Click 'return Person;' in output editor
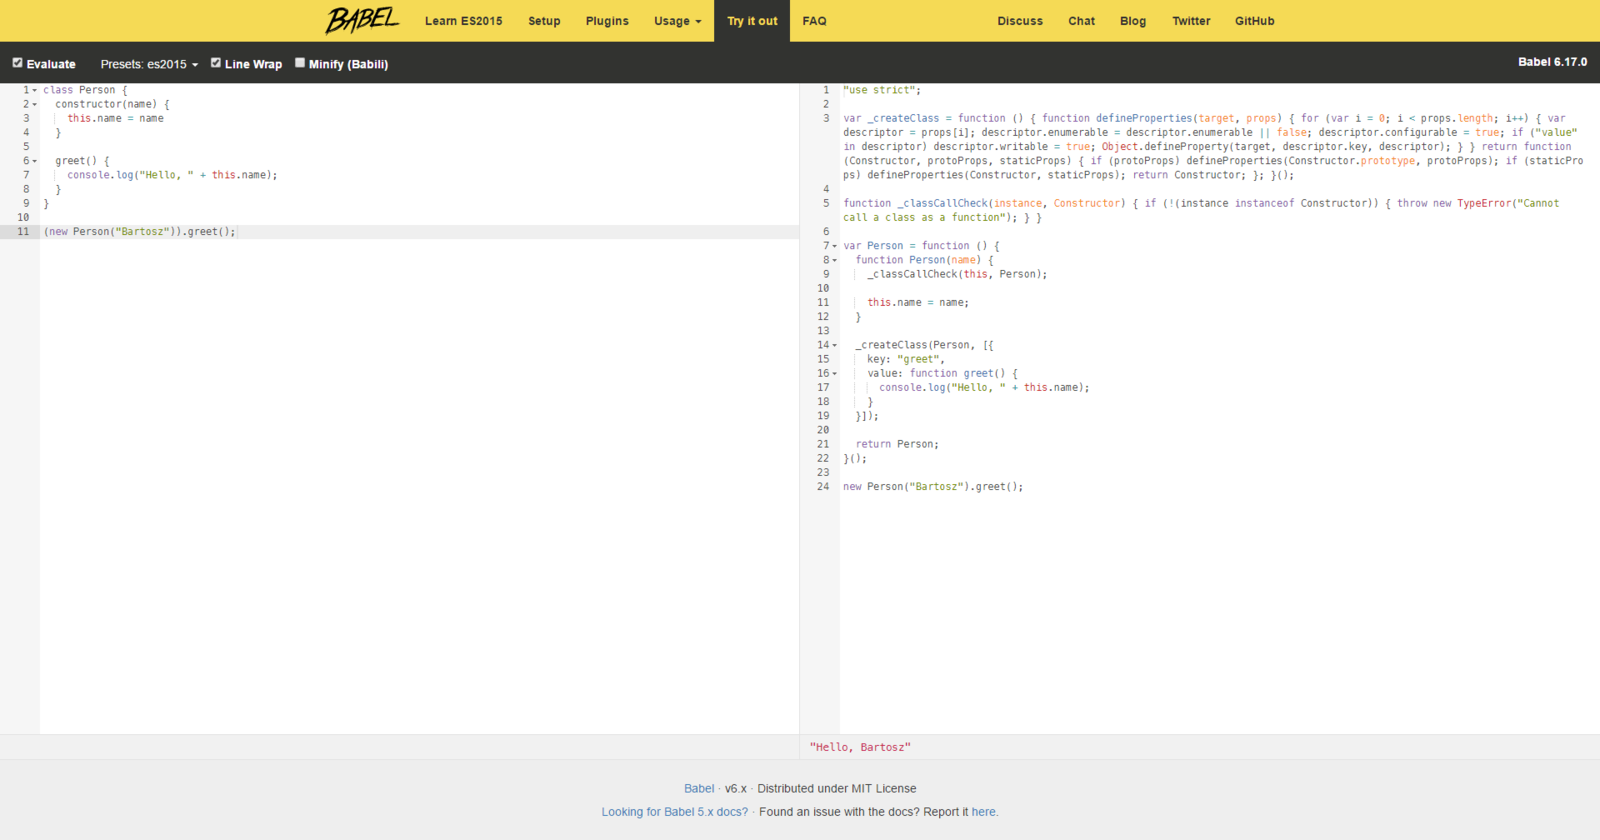 [897, 444]
